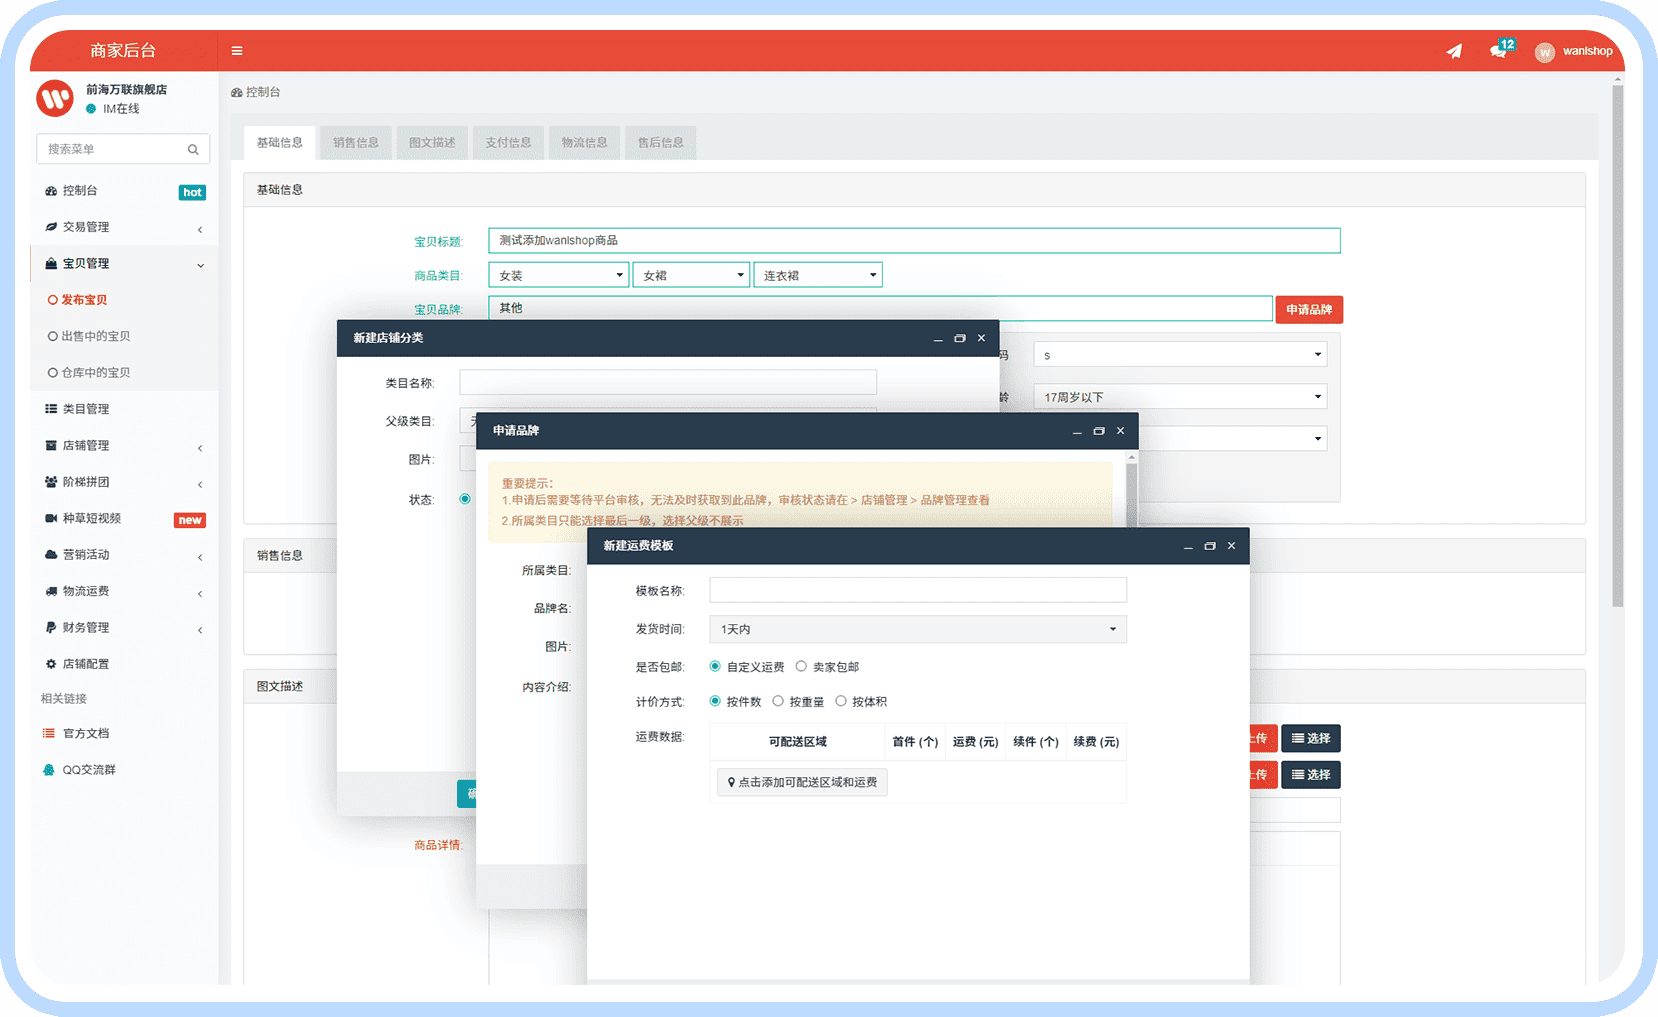Open the paper plane shortcut icon
1658x1017 pixels.
point(1454,51)
